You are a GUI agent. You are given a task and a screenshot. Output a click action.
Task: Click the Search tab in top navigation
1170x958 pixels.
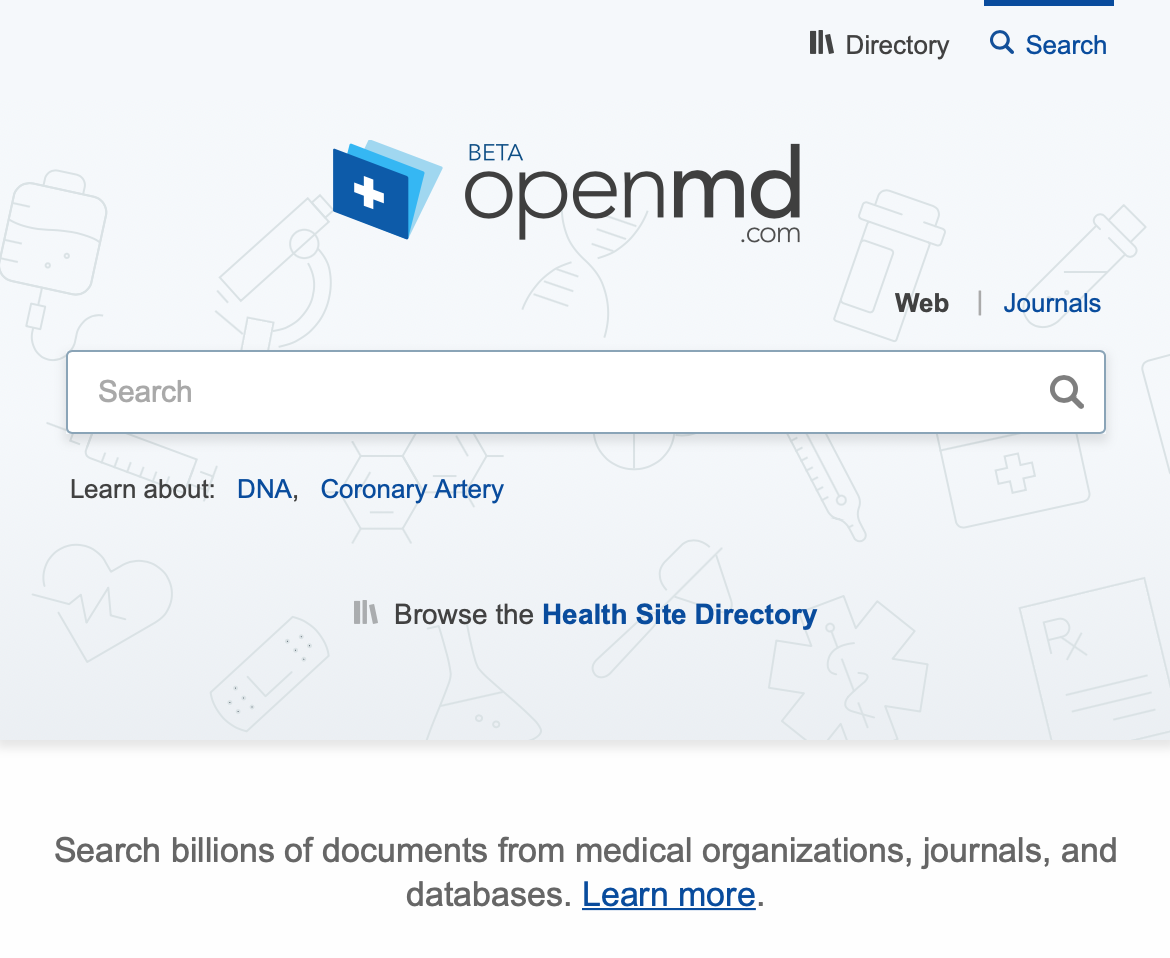pyautogui.click(x=1048, y=45)
